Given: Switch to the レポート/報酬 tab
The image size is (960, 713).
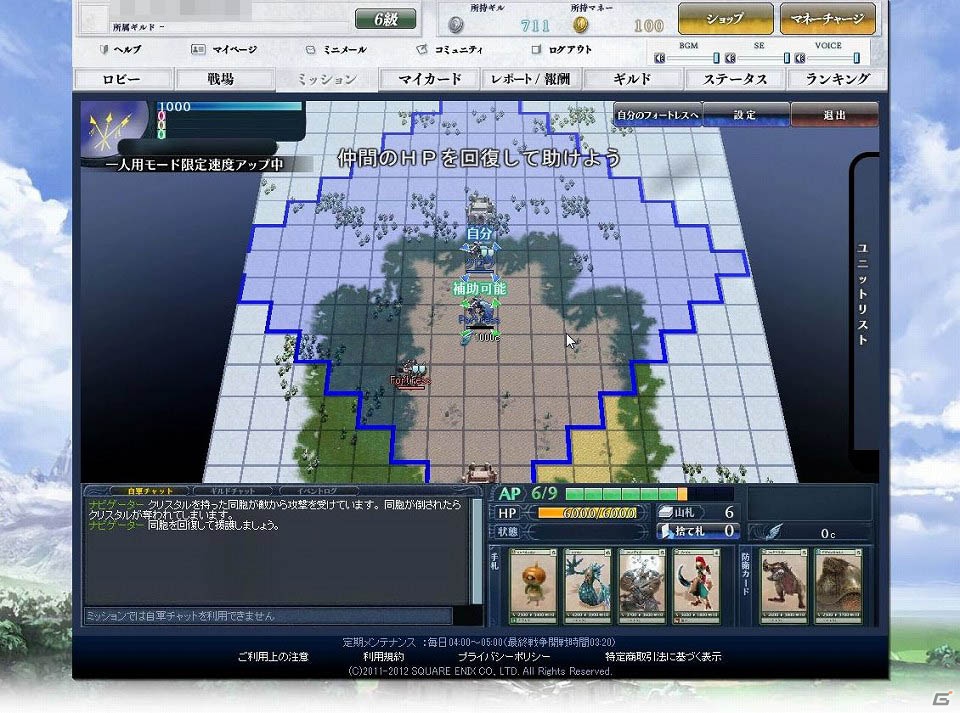Looking at the screenshot, I should (531, 79).
